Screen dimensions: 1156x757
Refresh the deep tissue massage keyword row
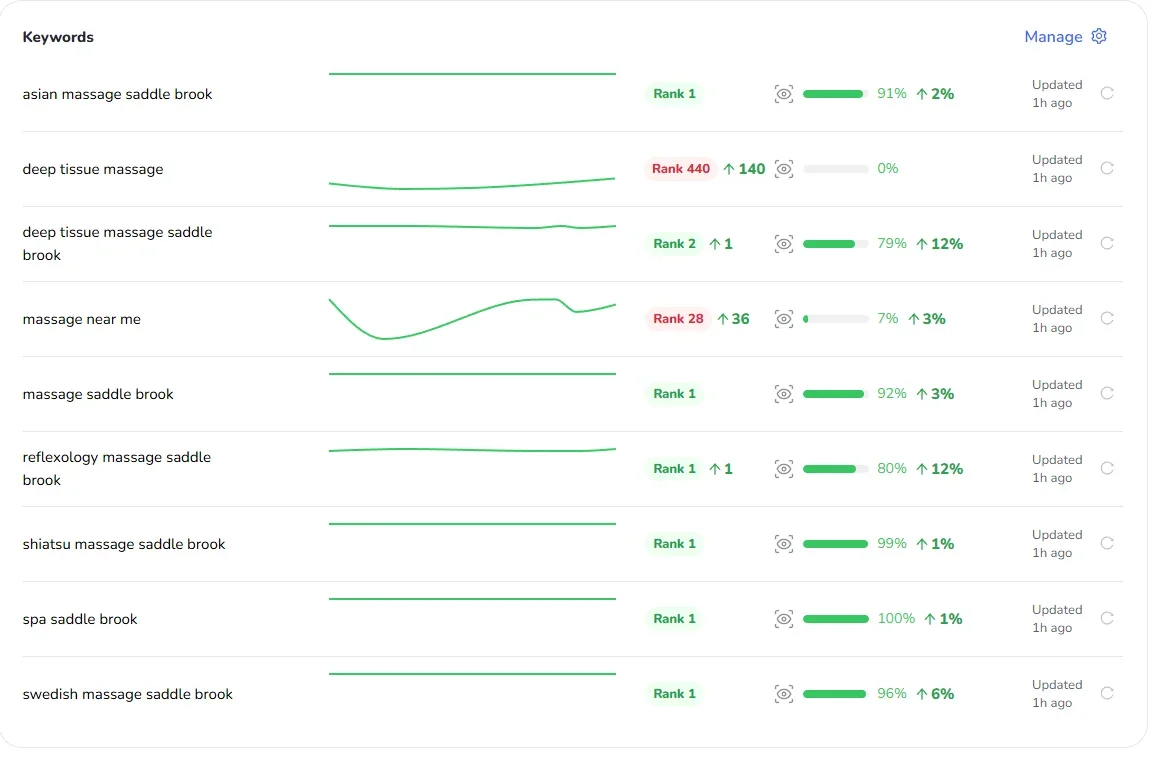(1107, 168)
